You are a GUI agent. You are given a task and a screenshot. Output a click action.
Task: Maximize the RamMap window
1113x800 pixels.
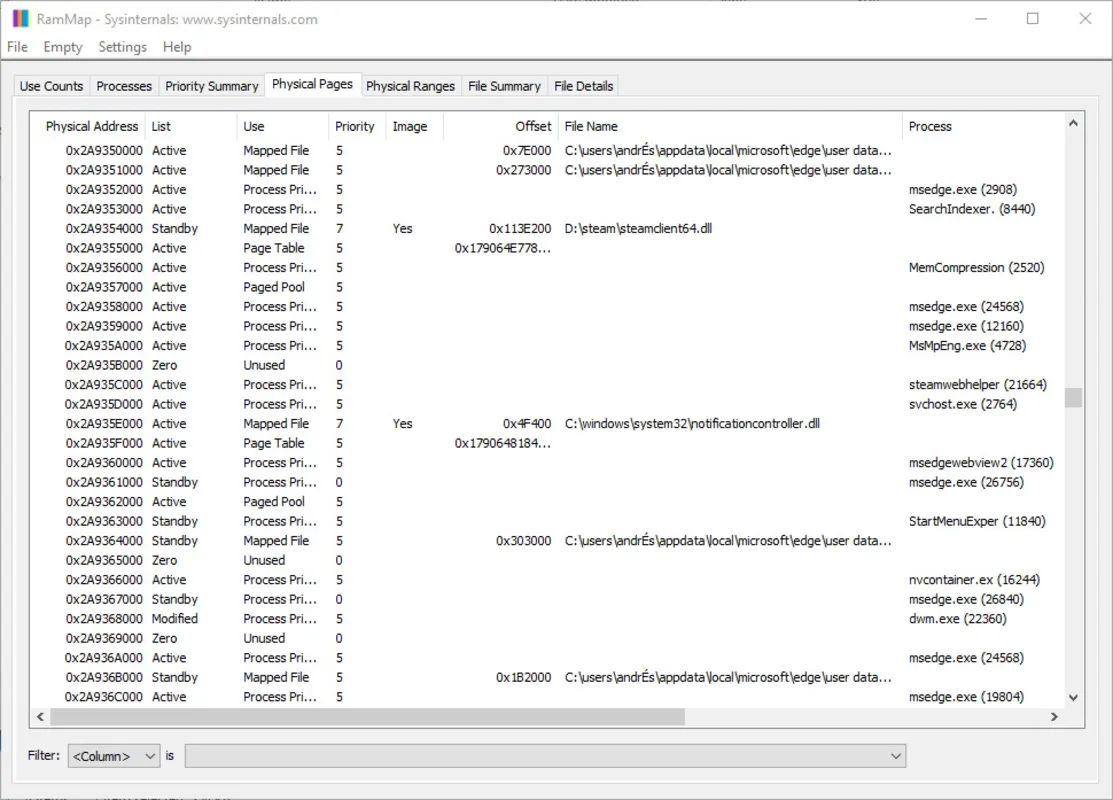(x=1033, y=18)
